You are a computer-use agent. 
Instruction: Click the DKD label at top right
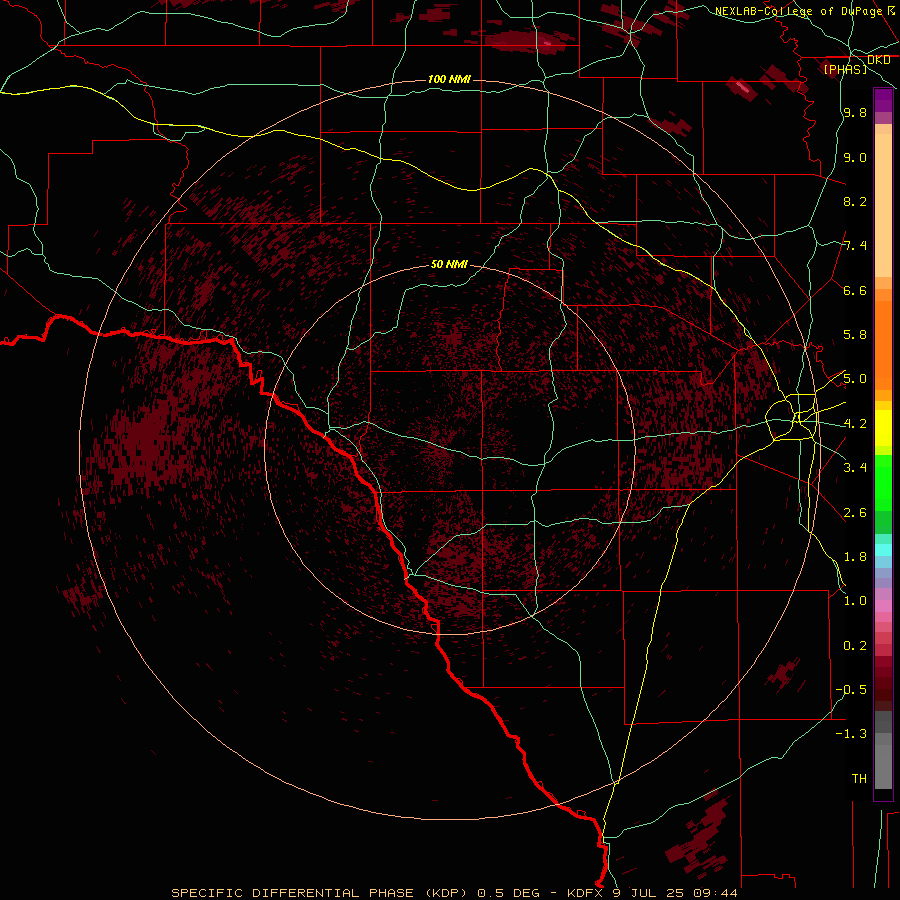tap(879, 60)
